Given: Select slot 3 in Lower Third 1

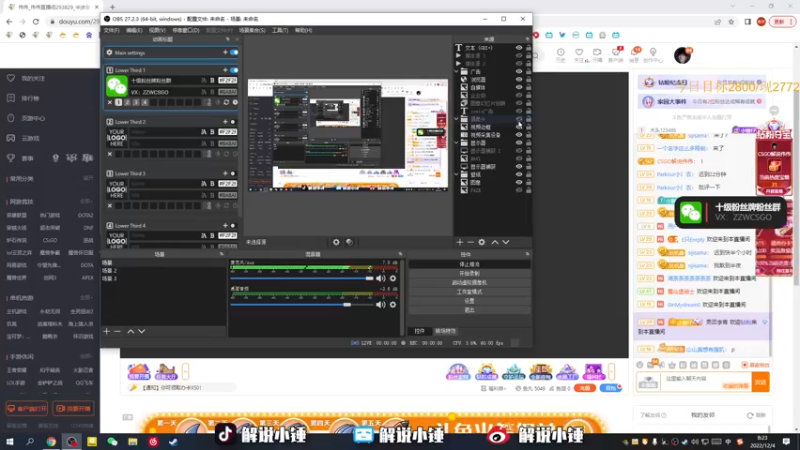Looking at the screenshot, I should (x=136, y=103).
